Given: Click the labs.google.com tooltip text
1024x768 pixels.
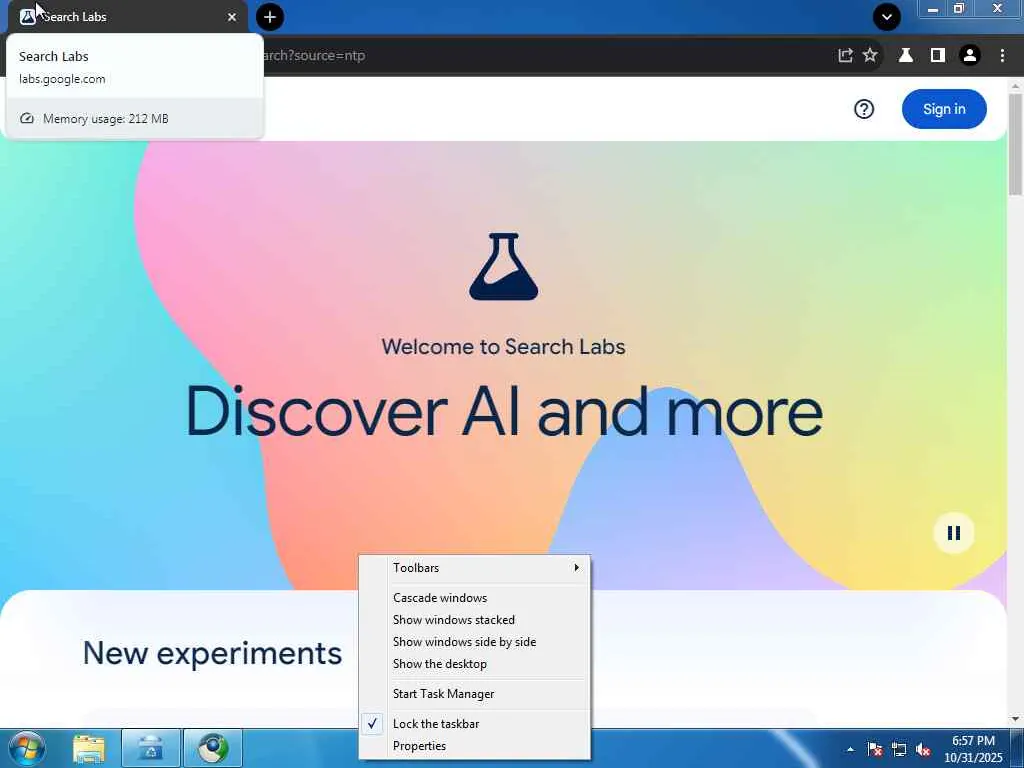Looking at the screenshot, I should click(x=62, y=79).
